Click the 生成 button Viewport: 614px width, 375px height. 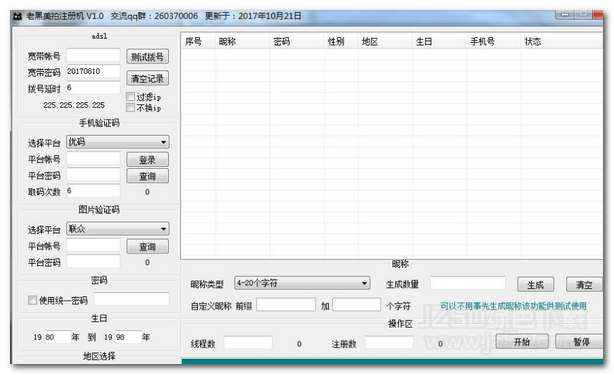click(535, 285)
